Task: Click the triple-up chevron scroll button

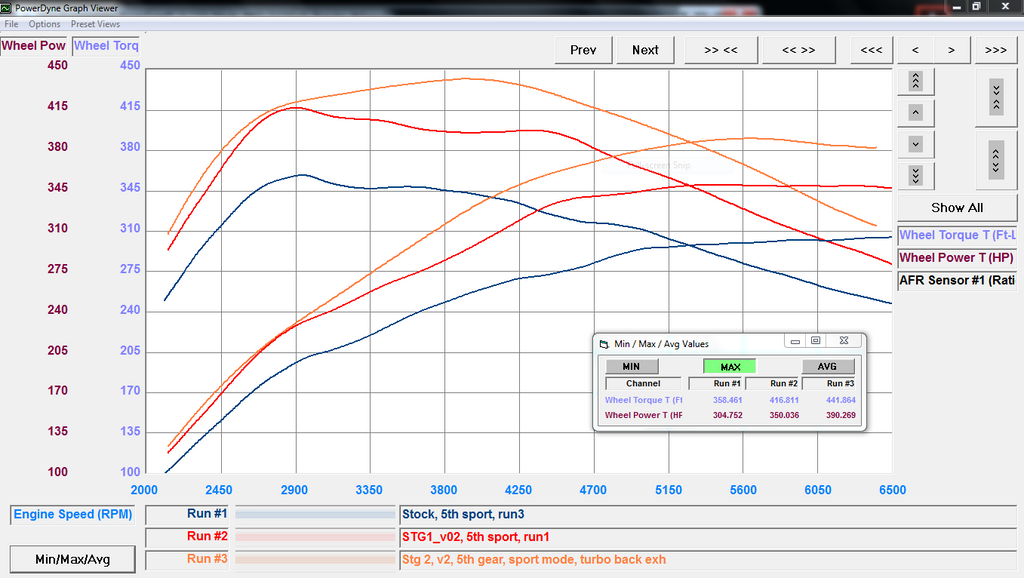Action: 915,81
